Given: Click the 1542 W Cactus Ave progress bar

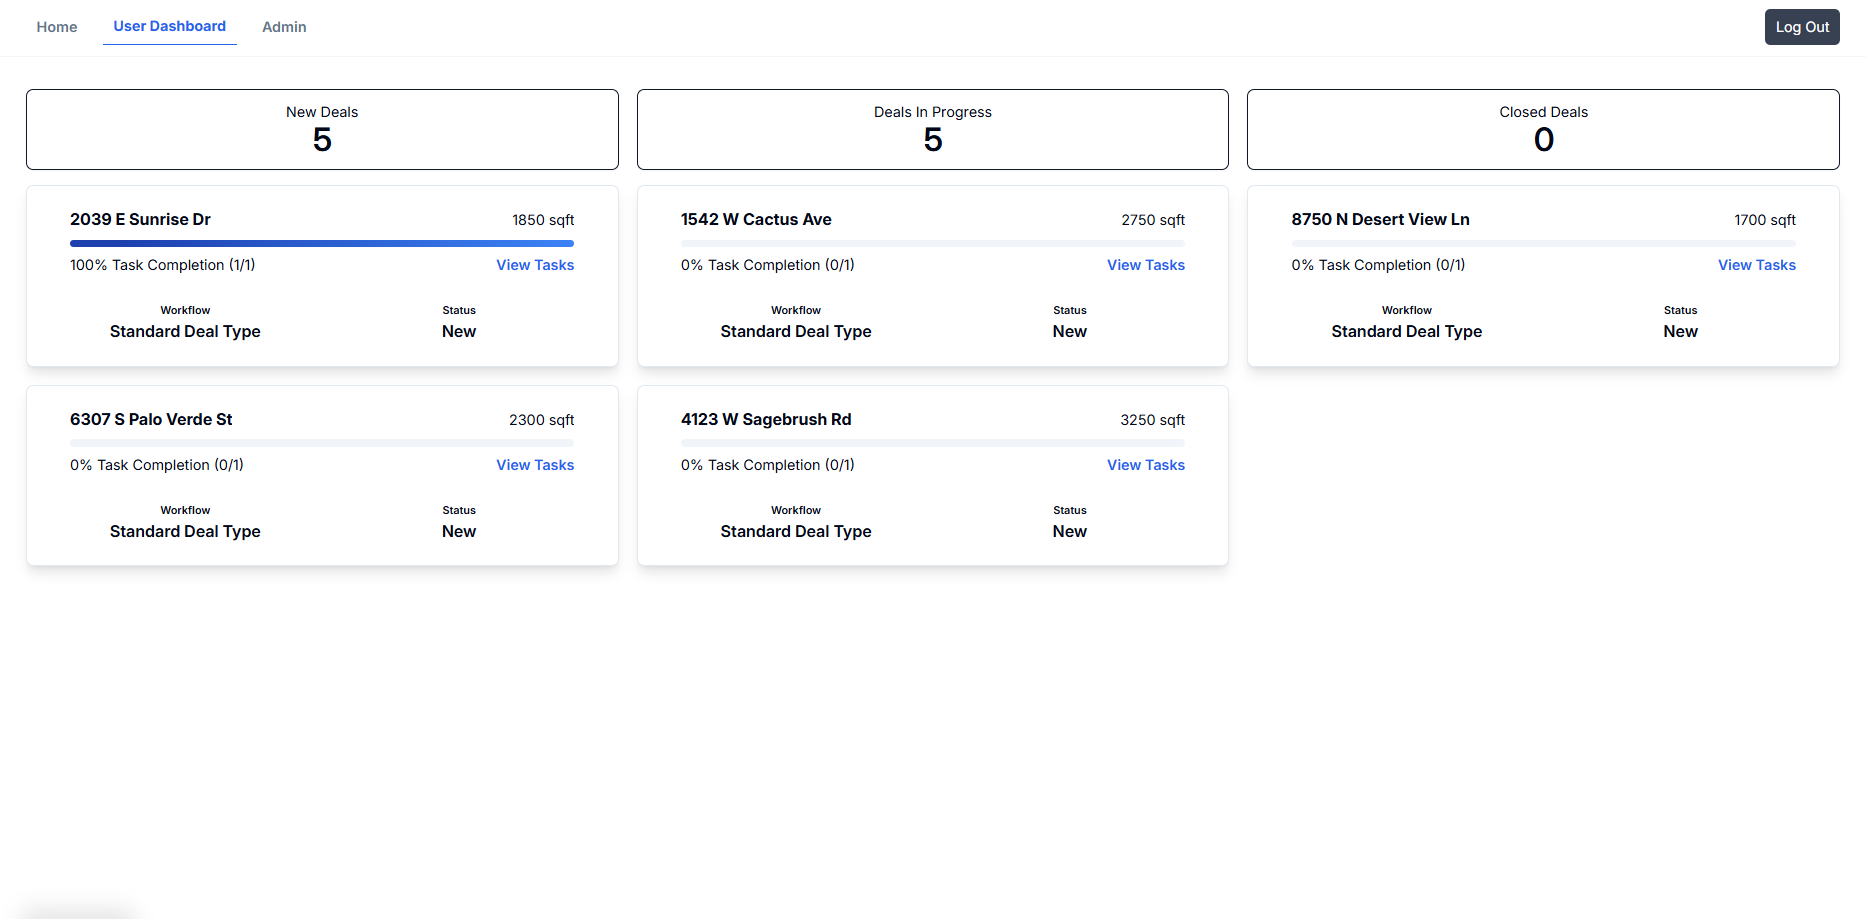Looking at the screenshot, I should click(933, 243).
